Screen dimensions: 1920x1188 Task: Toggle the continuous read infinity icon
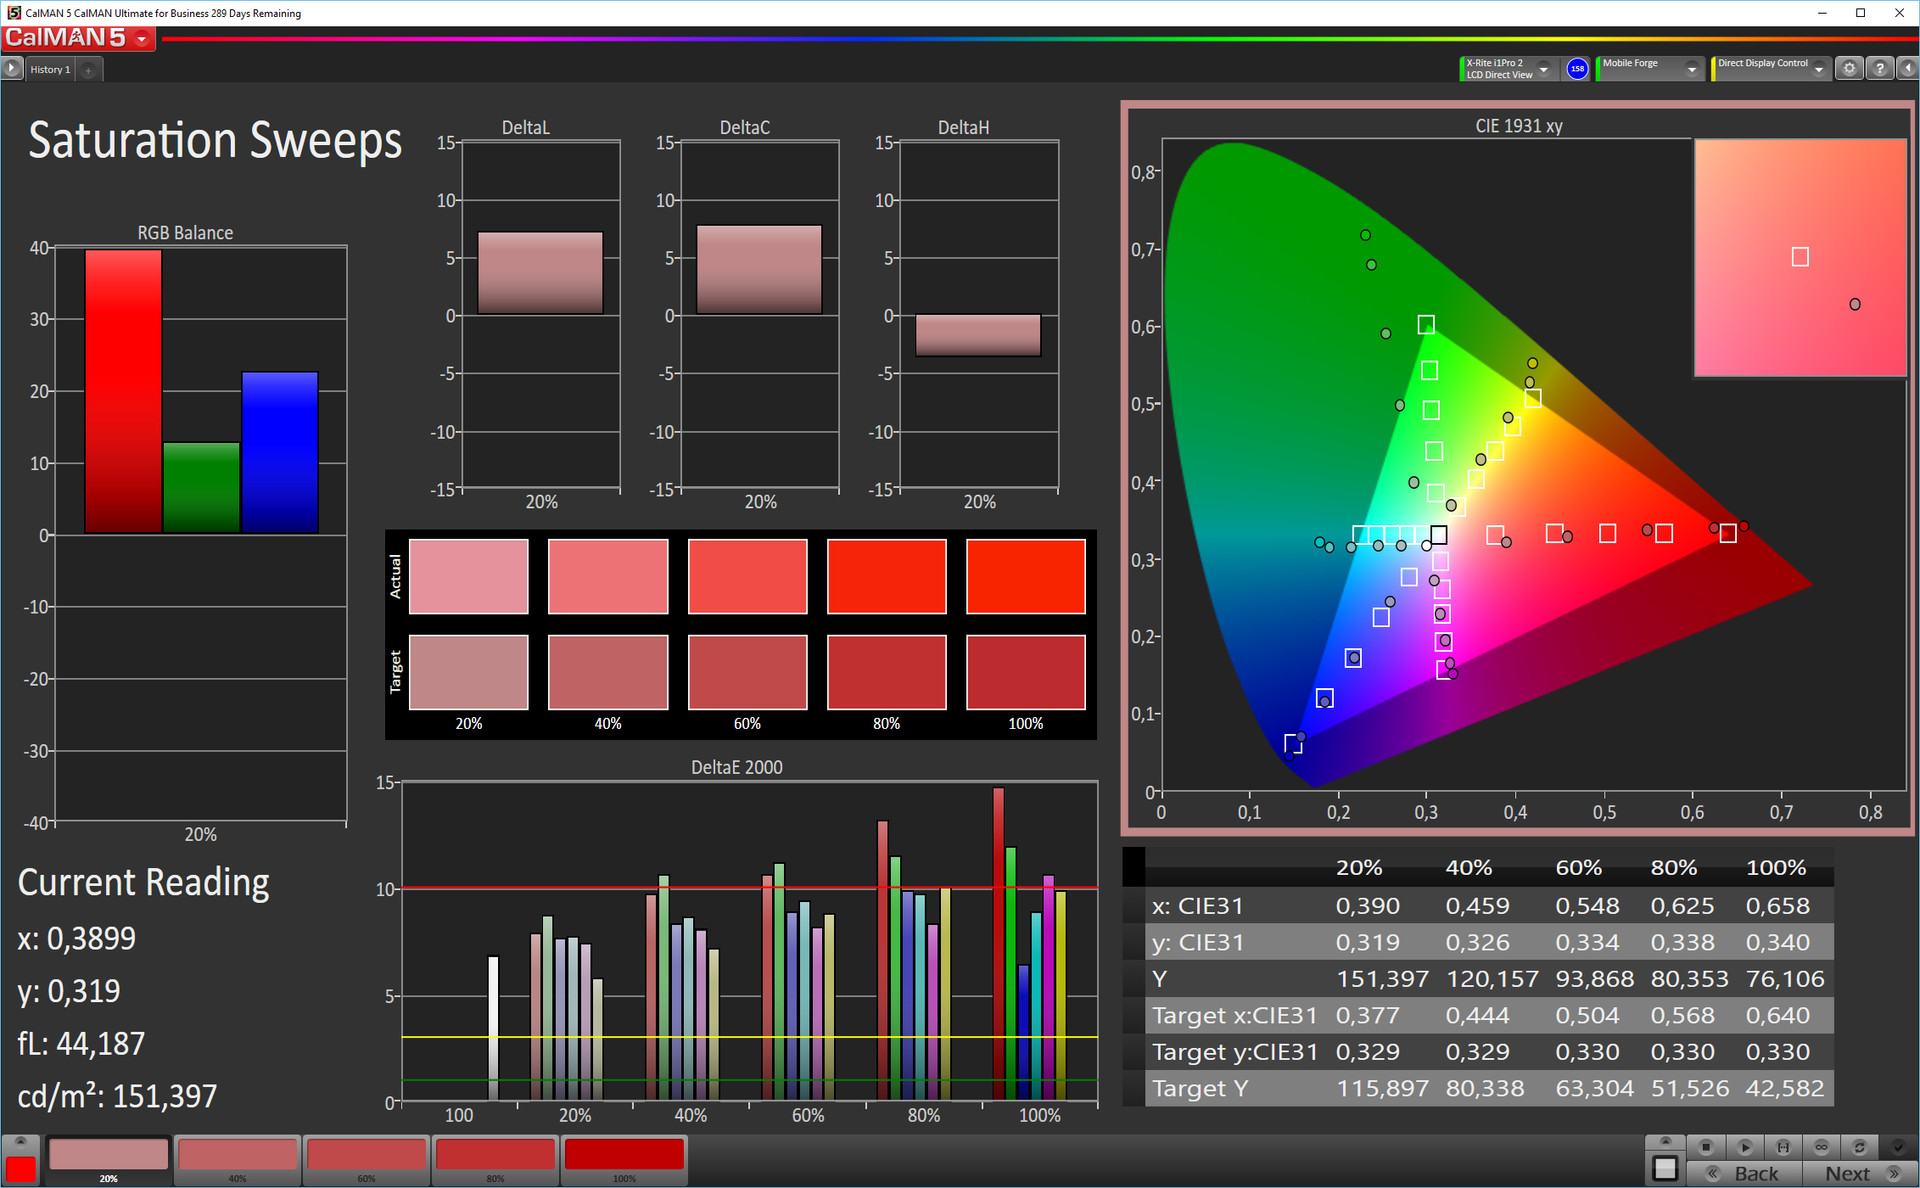point(1821,1146)
